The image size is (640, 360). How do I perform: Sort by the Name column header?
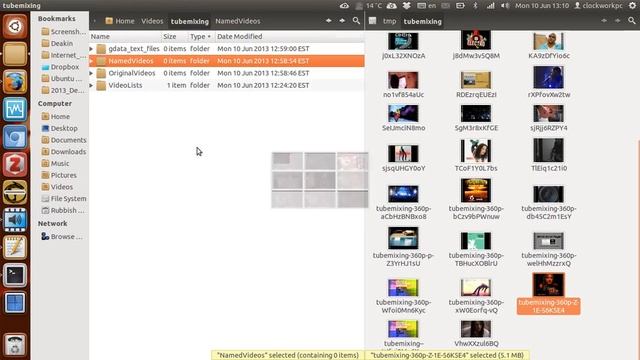click(125, 36)
